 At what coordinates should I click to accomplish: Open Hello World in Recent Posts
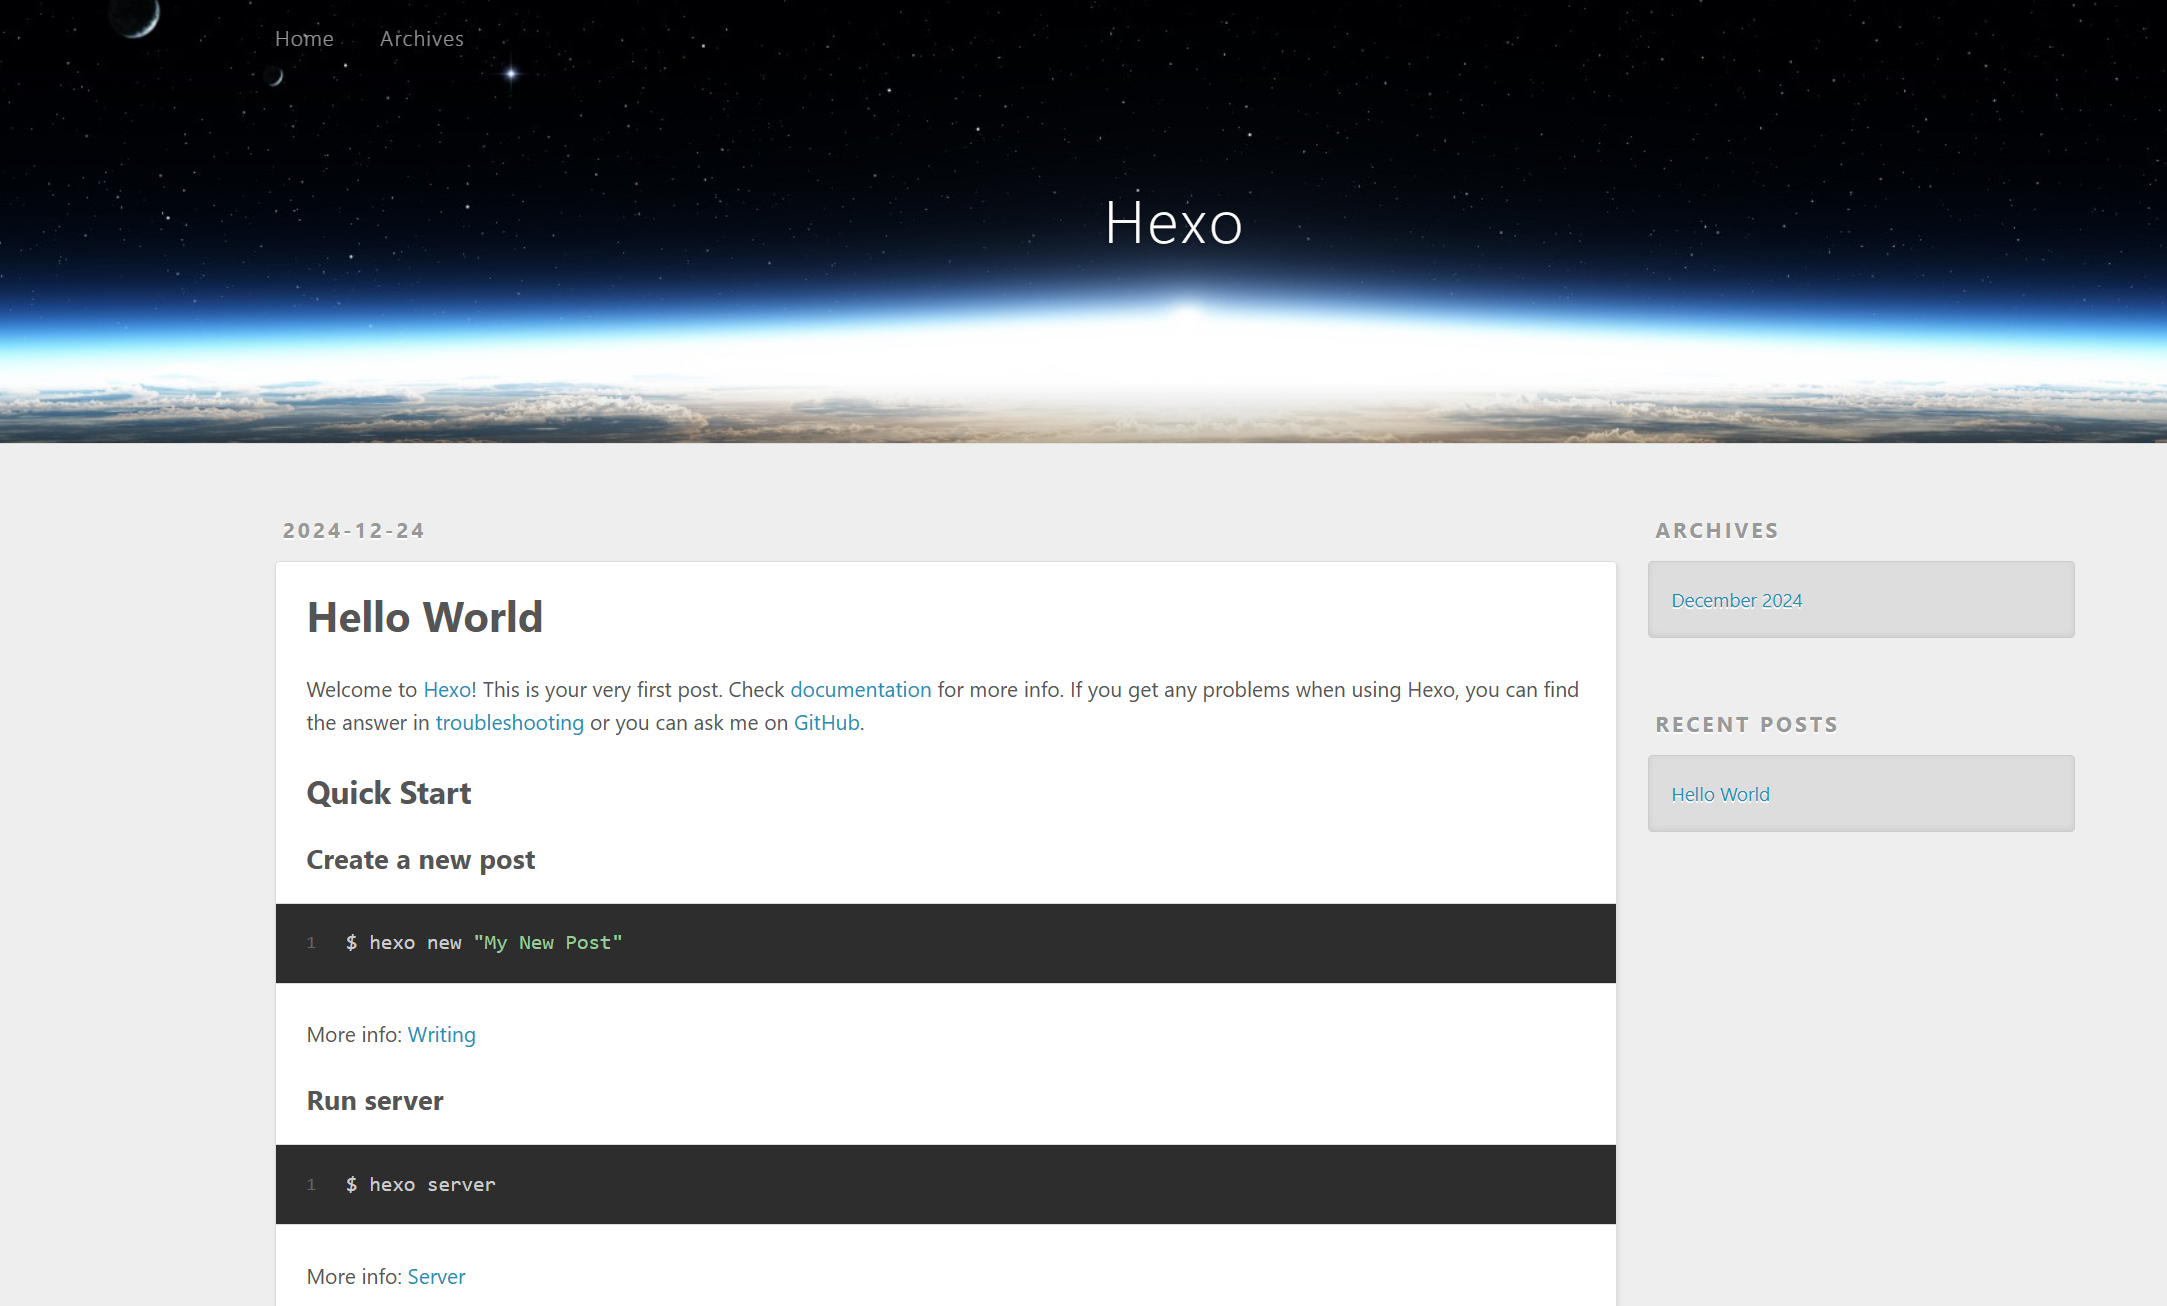(1720, 794)
